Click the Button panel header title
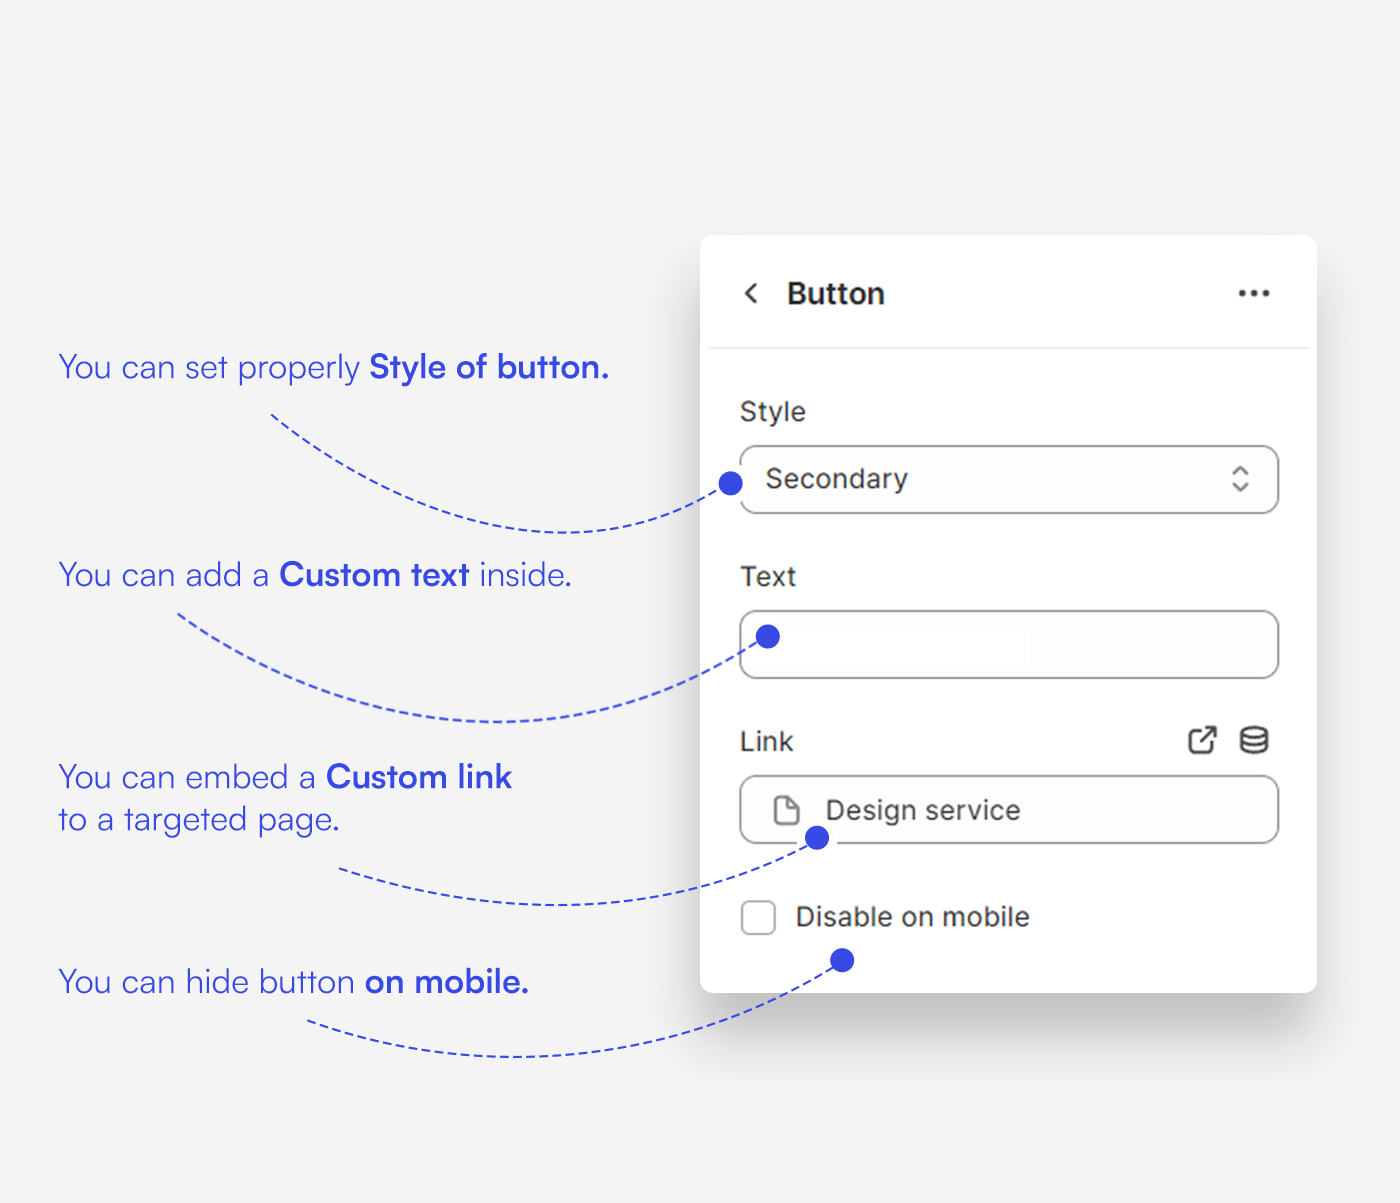Screen dimensions: 1400x1203 835,294
